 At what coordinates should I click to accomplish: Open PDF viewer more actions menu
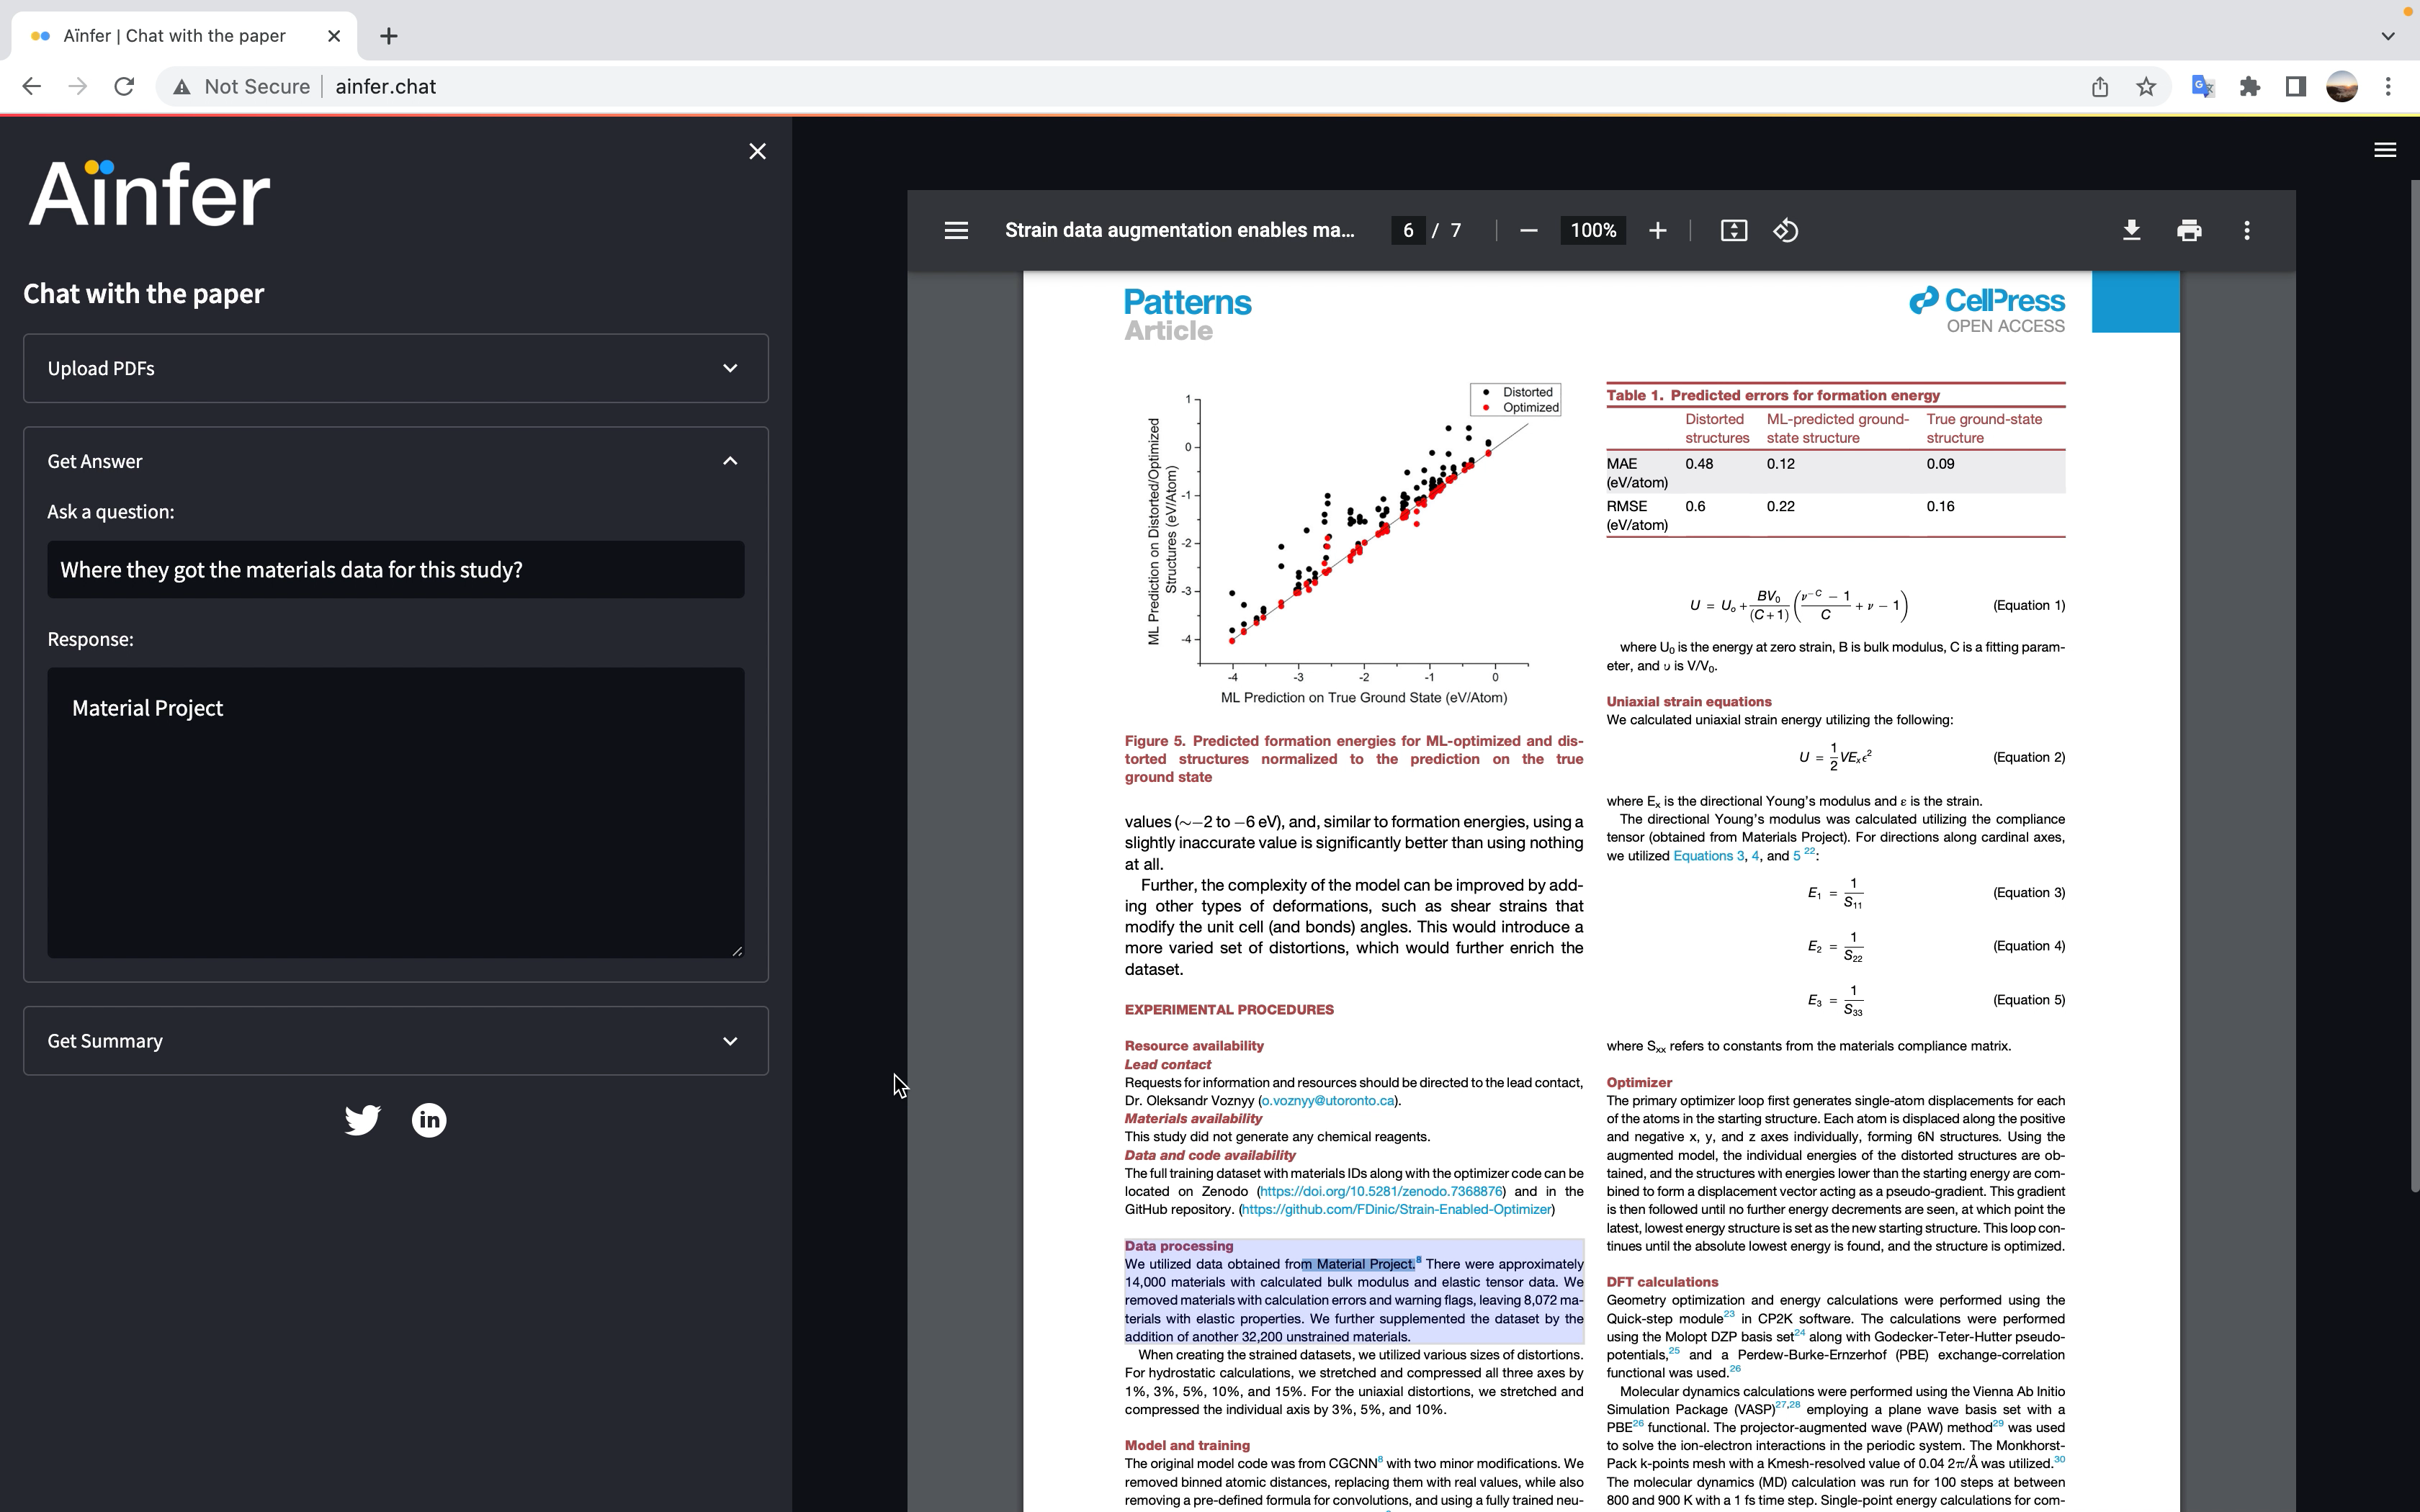(2247, 231)
